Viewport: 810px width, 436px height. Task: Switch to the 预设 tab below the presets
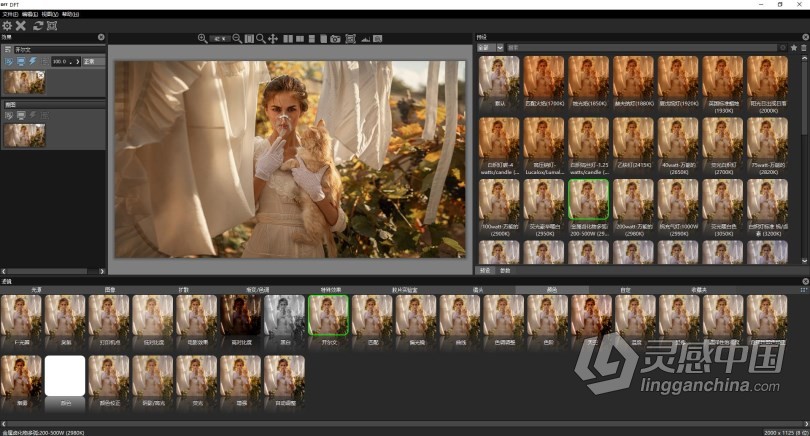[485, 271]
